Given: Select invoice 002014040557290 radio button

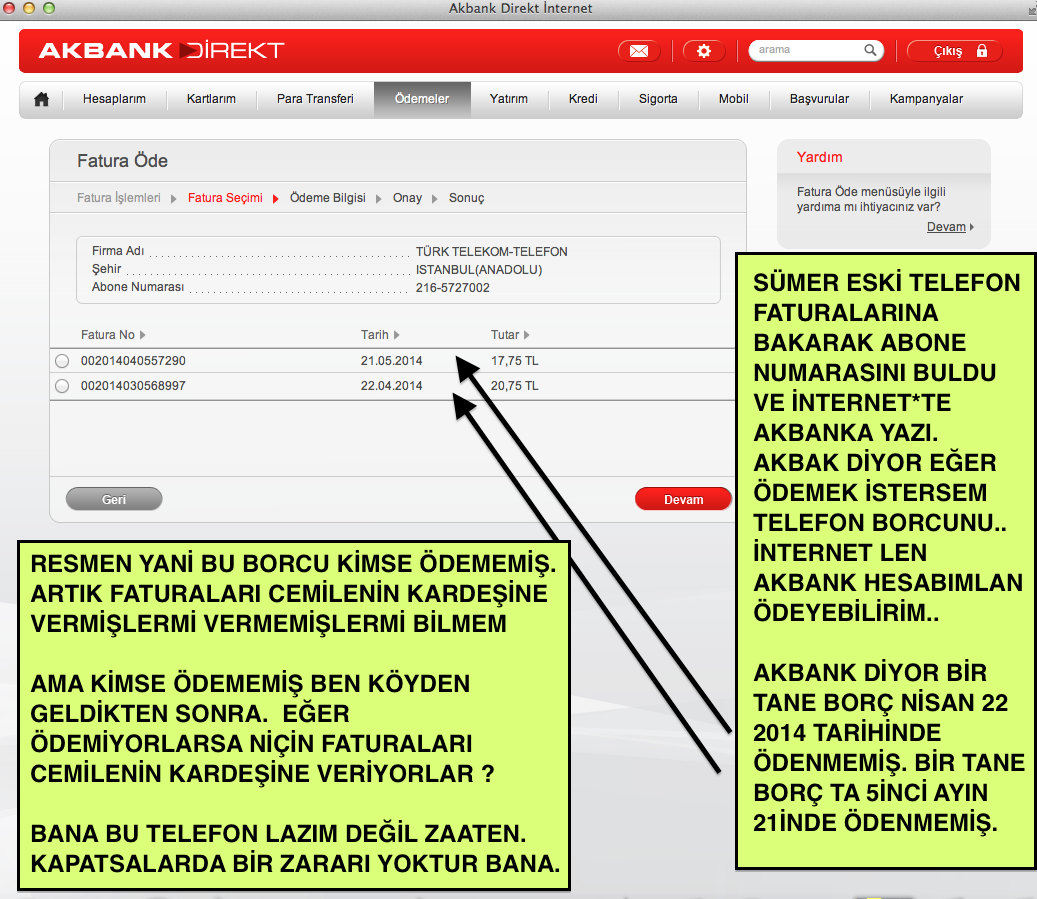Looking at the screenshot, I should pos(62,361).
